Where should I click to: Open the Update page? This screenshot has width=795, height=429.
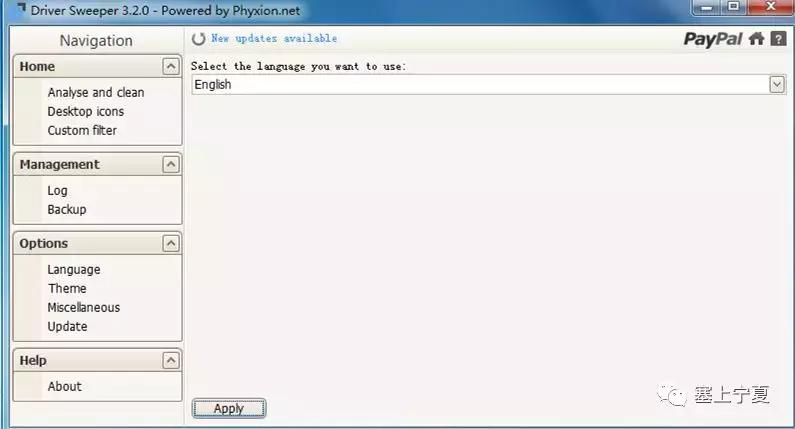tap(67, 327)
